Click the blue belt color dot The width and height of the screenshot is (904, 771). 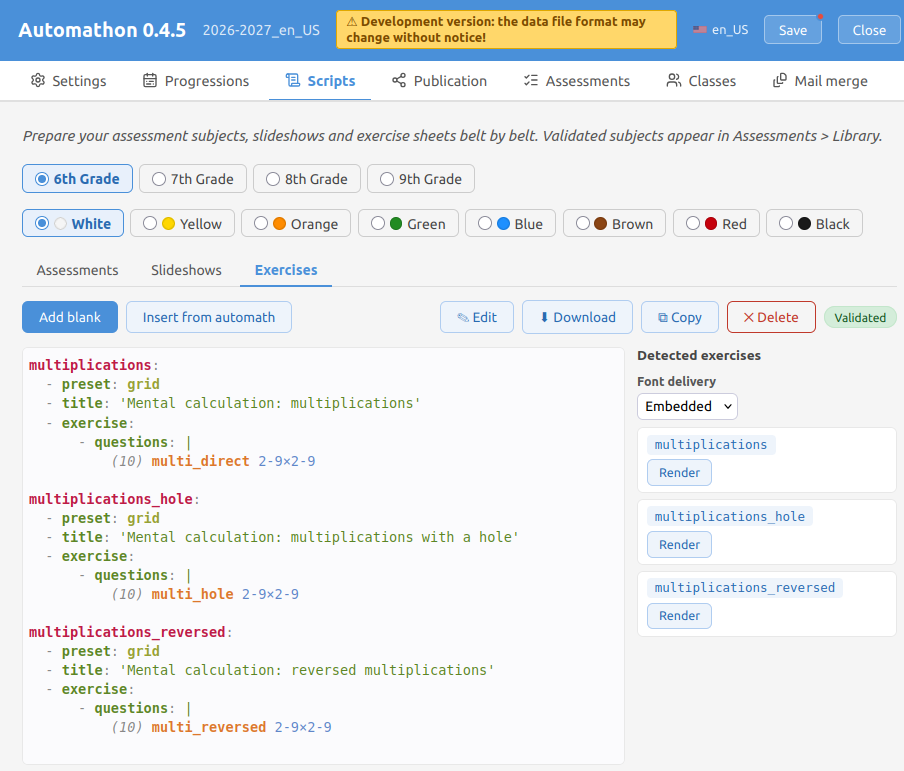tap(503, 224)
